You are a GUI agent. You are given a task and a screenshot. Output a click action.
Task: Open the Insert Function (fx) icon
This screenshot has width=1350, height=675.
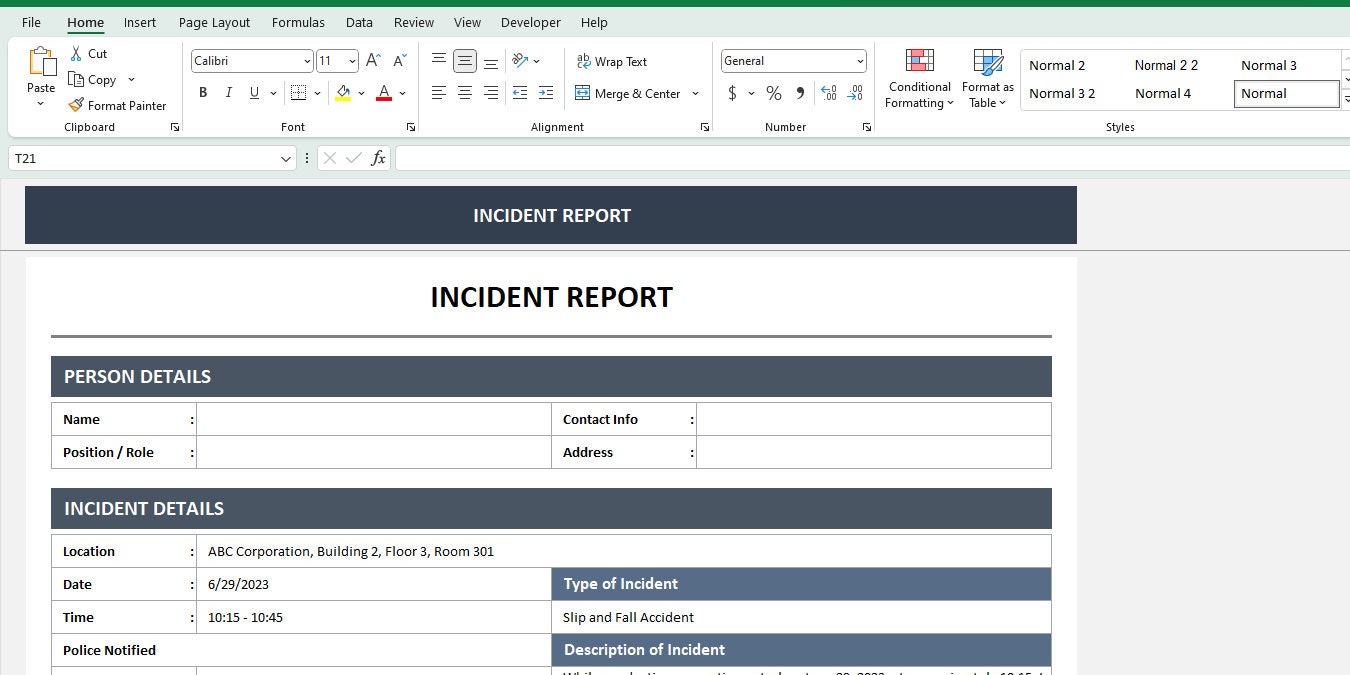[x=378, y=158]
